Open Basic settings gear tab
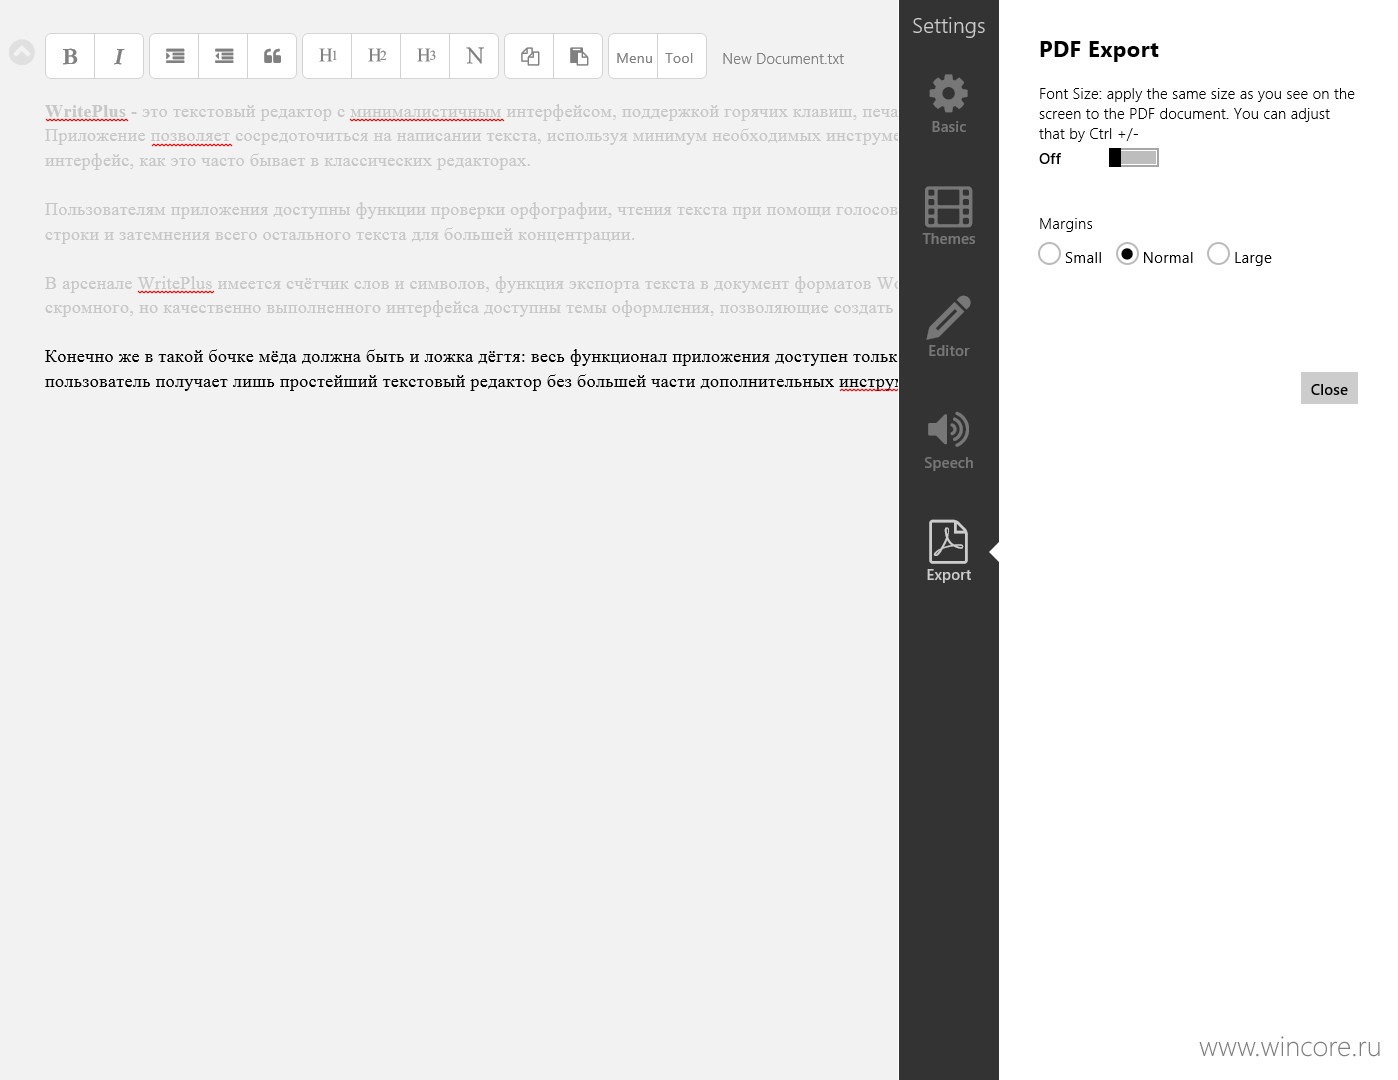This screenshot has height=1080, width=1398. click(948, 104)
